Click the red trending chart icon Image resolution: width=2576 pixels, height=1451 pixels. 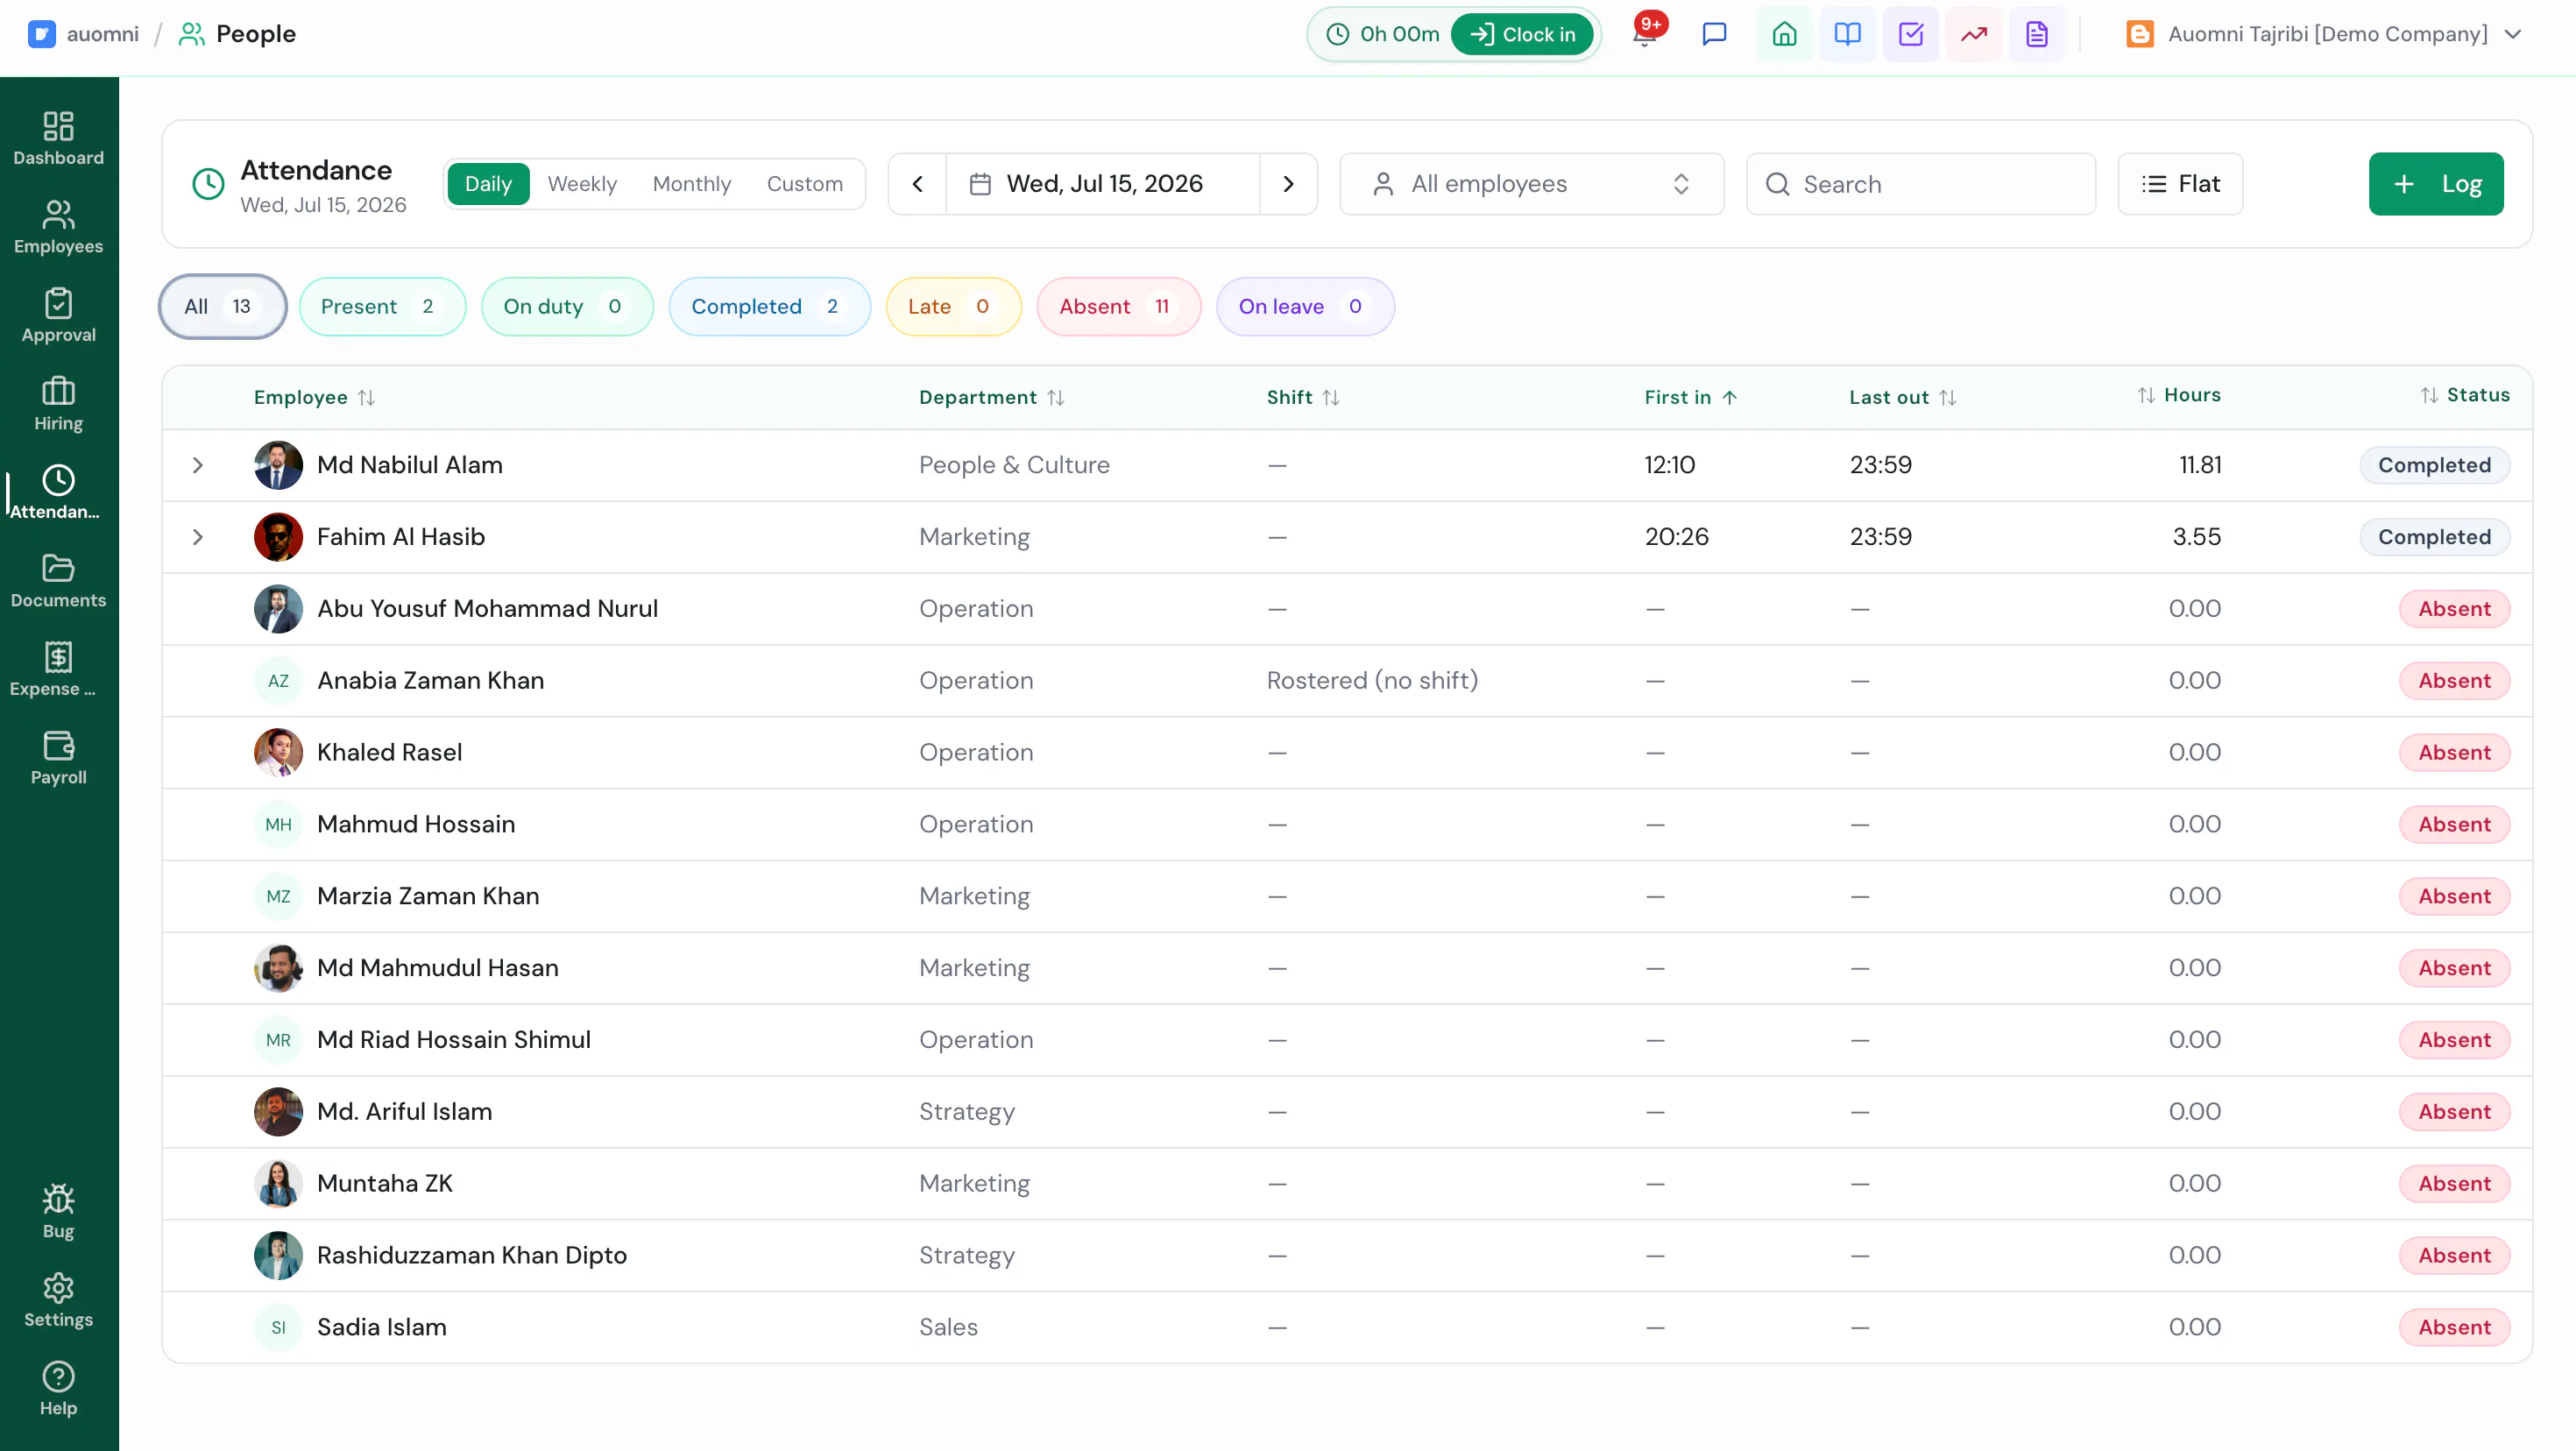pos(1973,34)
